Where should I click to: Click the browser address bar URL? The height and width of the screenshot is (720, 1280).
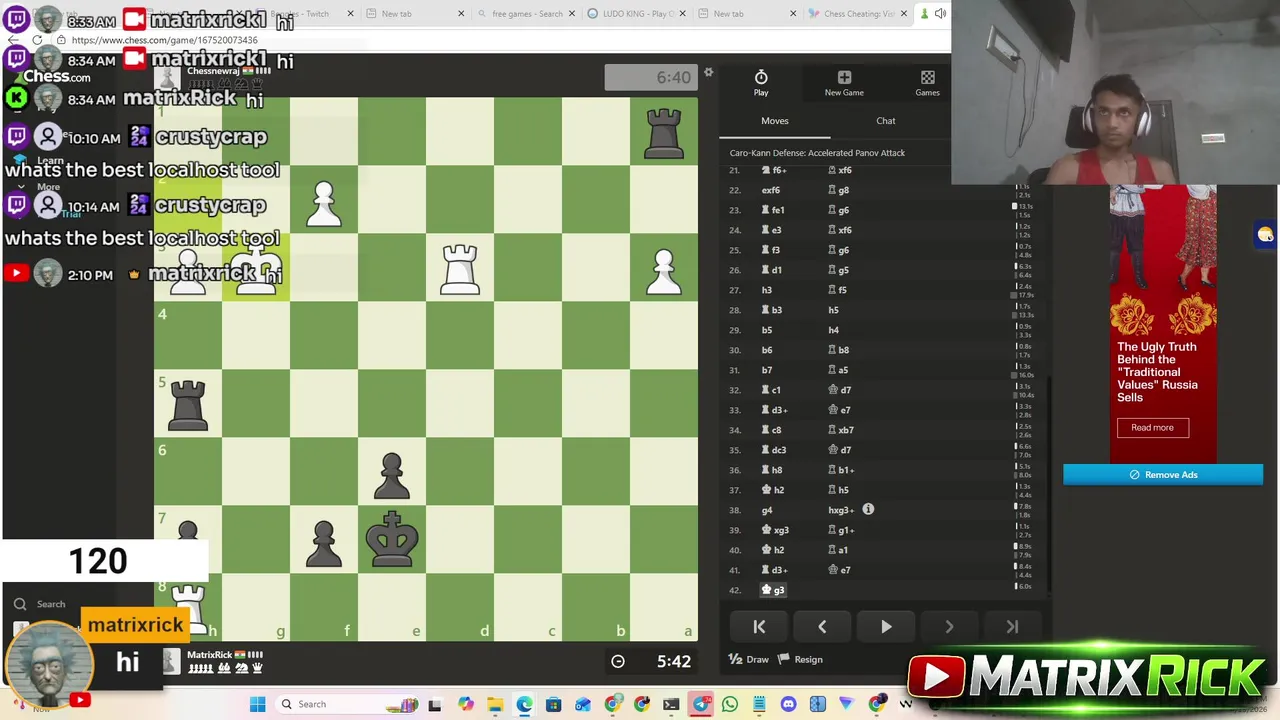(x=165, y=40)
